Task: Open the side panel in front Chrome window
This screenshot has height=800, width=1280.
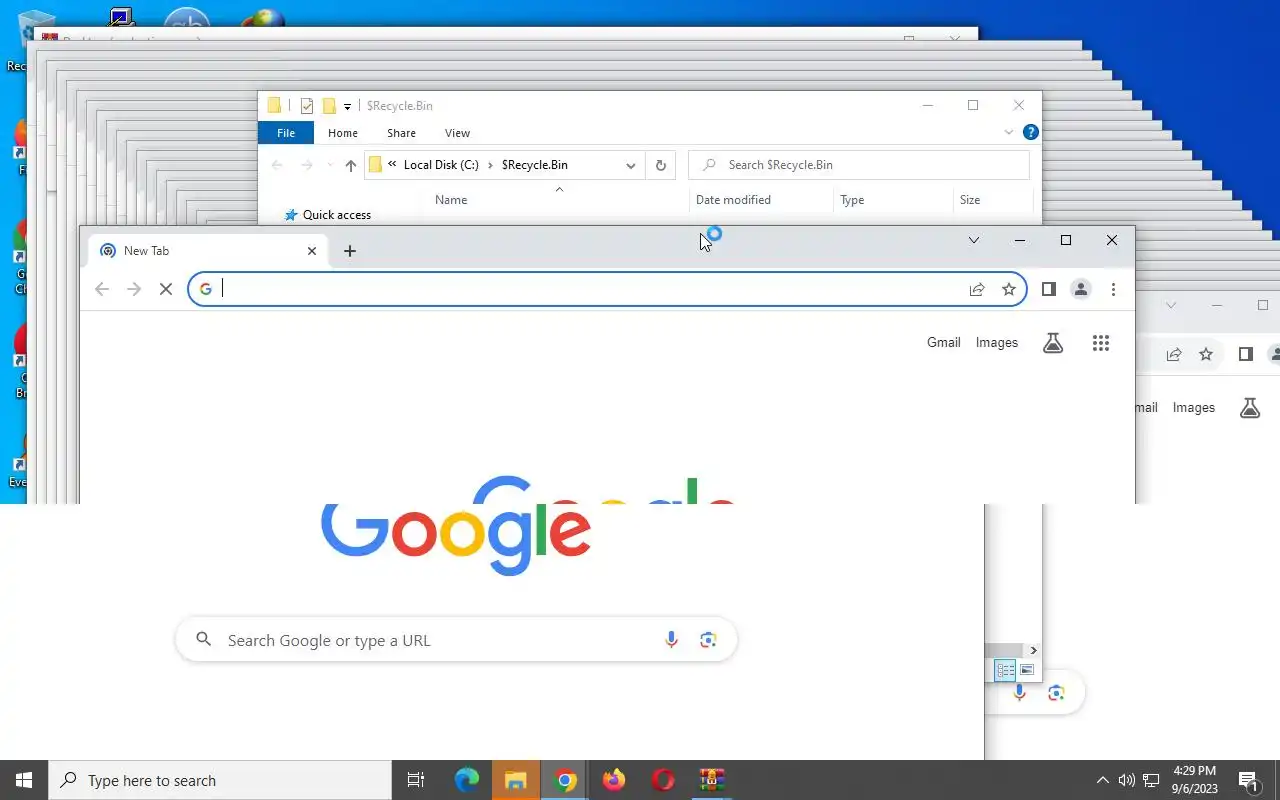Action: coord(1048,289)
